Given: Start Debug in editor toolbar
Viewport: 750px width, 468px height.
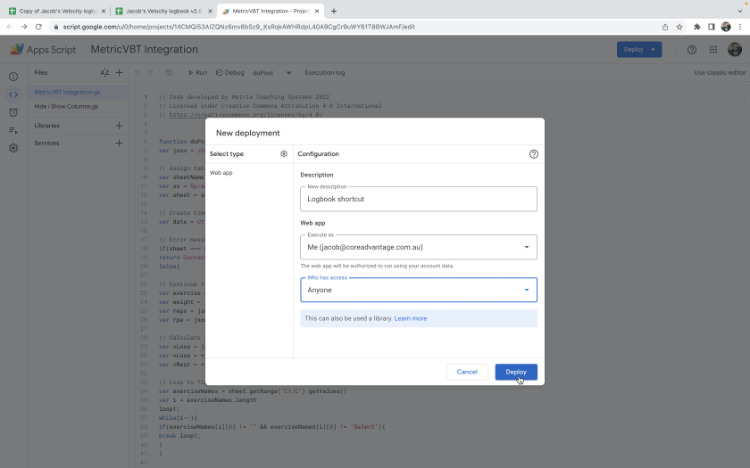Looking at the screenshot, I should tap(230, 73).
